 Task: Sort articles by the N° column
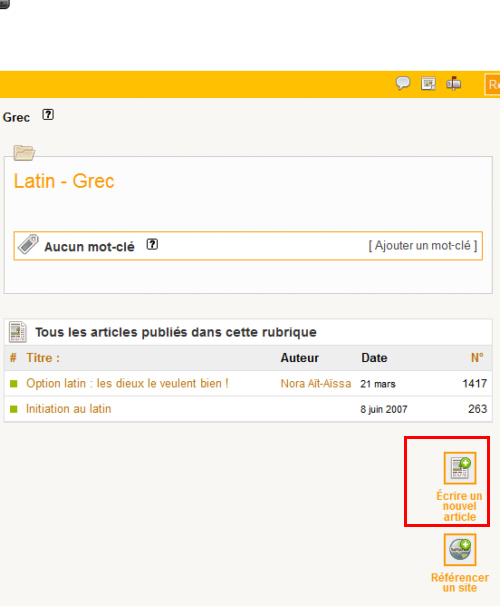(x=477, y=358)
